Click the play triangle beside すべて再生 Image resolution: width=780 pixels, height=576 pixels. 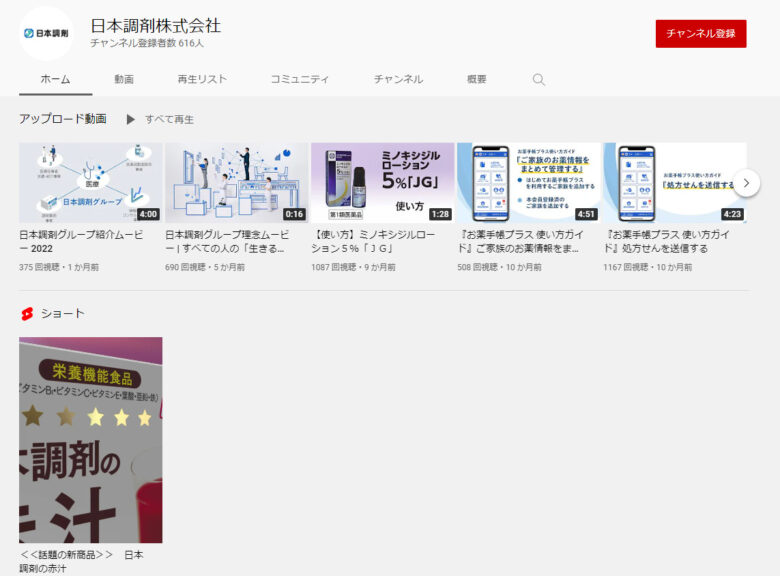pos(130,119)
